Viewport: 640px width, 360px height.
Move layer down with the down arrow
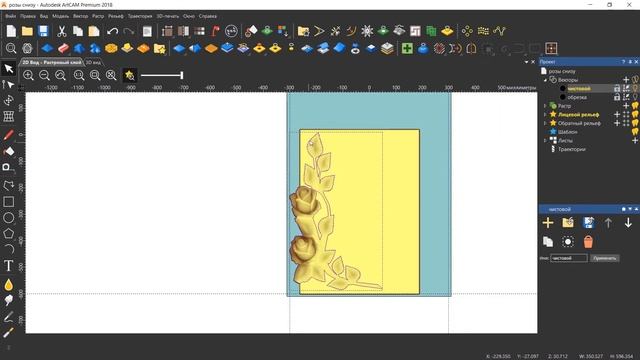[628, 222]
